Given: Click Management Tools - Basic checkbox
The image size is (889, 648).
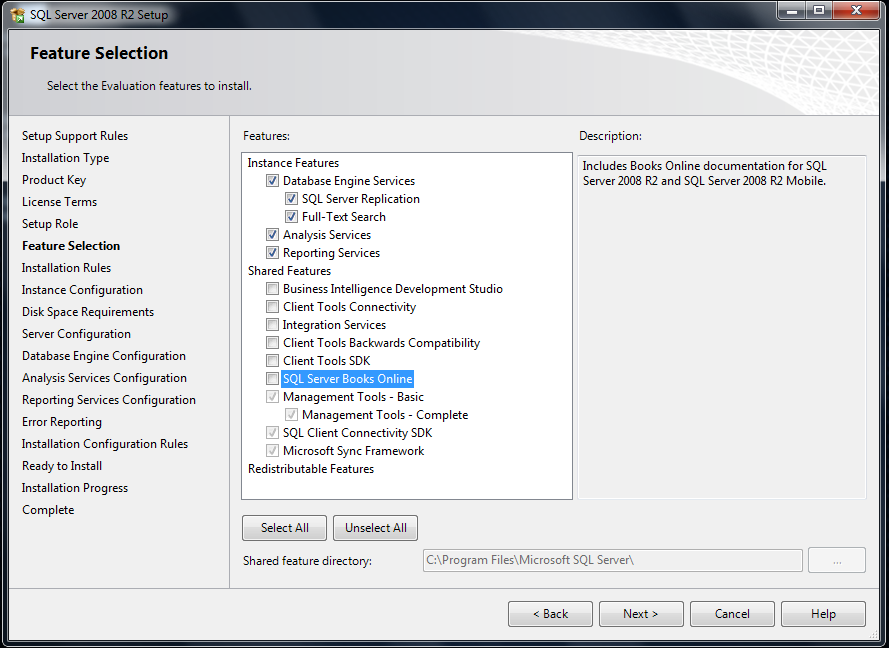Looking at the screenshot, I should pyautogui.click(x=273, y=397).
